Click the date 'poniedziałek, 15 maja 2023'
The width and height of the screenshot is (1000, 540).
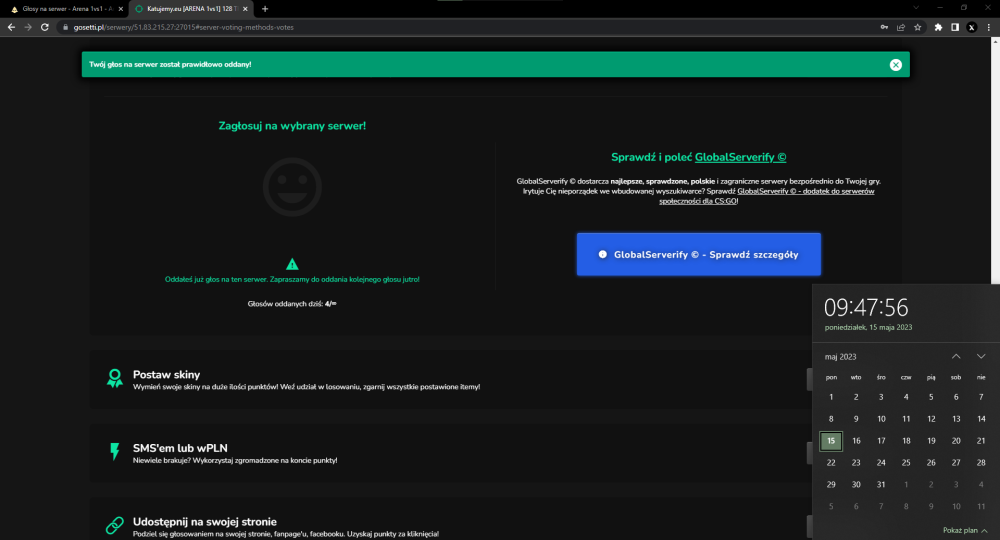868,327
